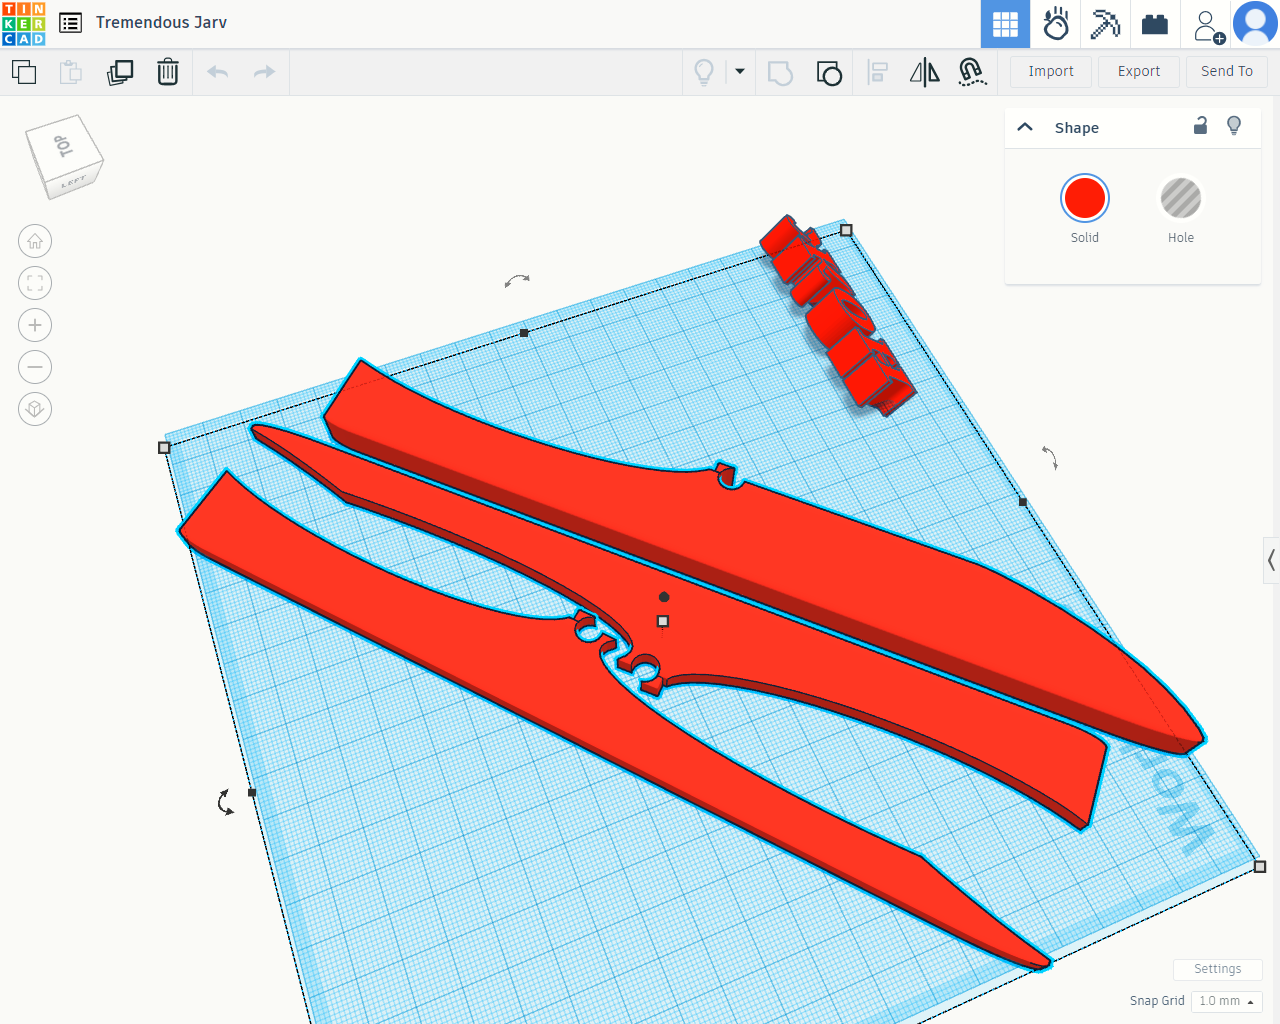Open the user profile avatar
The height and width of the screenshot is (1024, 1280).
[x=1255, y=24]
